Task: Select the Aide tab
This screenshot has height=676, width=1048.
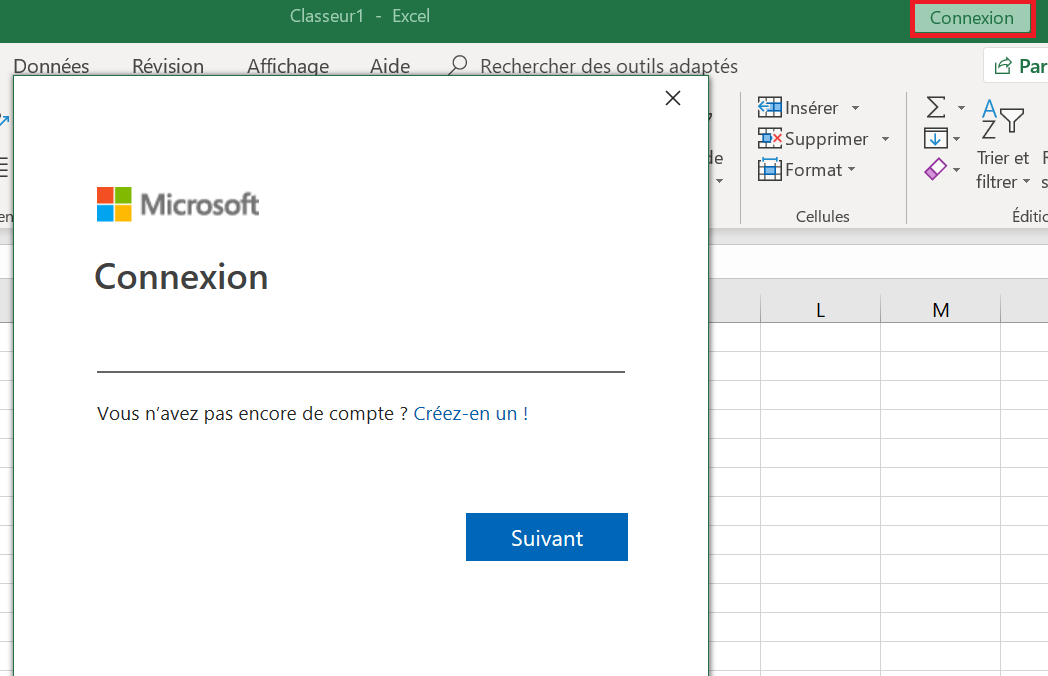Action: pyautogui.click(x=390, y=66)
